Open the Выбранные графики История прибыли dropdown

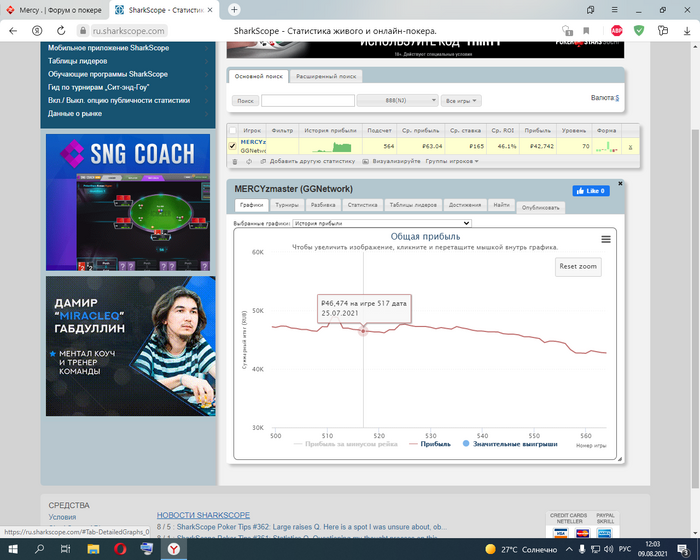click(x=382, y=223)
